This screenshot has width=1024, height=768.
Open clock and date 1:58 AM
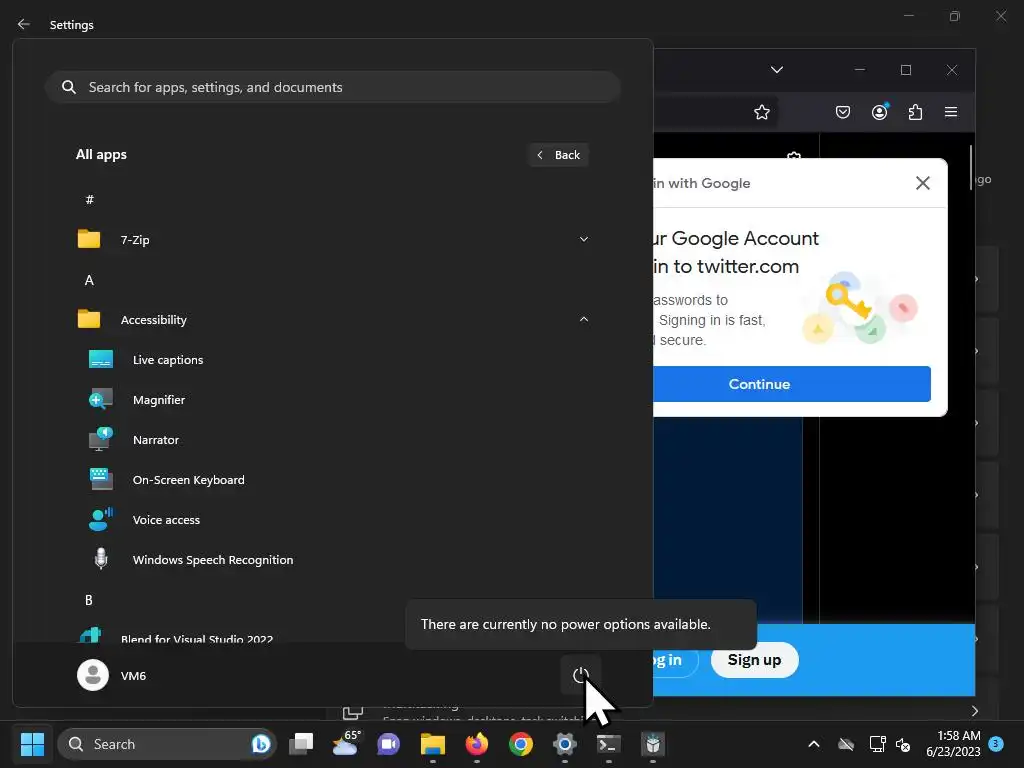pos(953,744)
